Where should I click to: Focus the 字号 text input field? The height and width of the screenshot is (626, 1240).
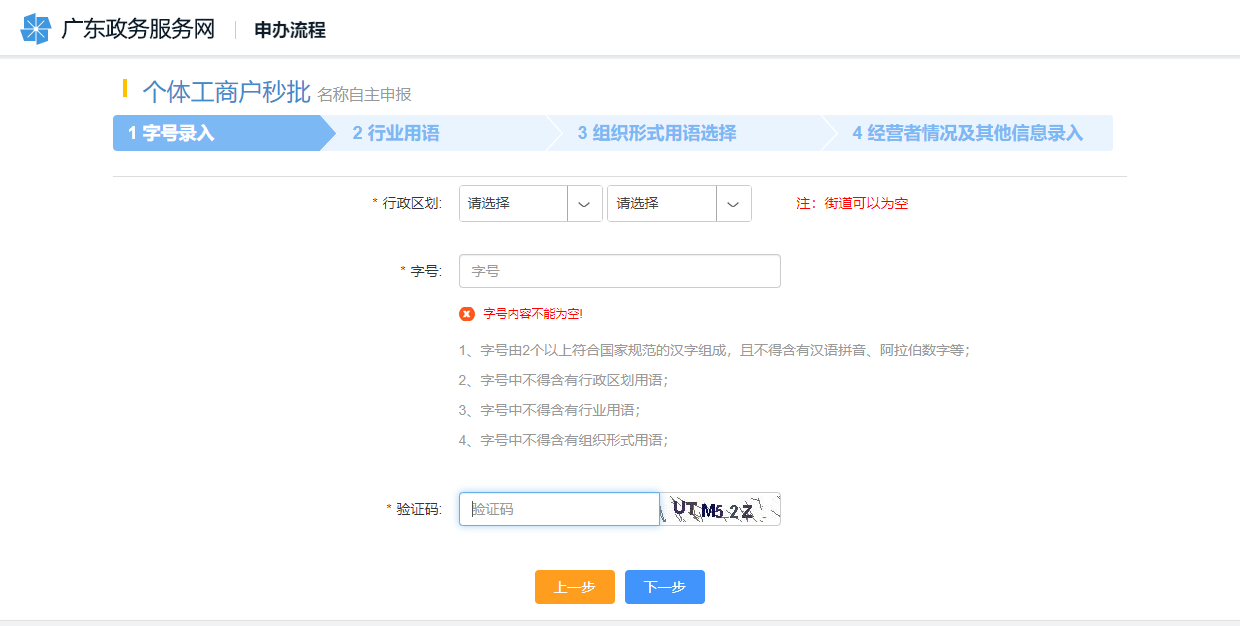pos(619,271)
